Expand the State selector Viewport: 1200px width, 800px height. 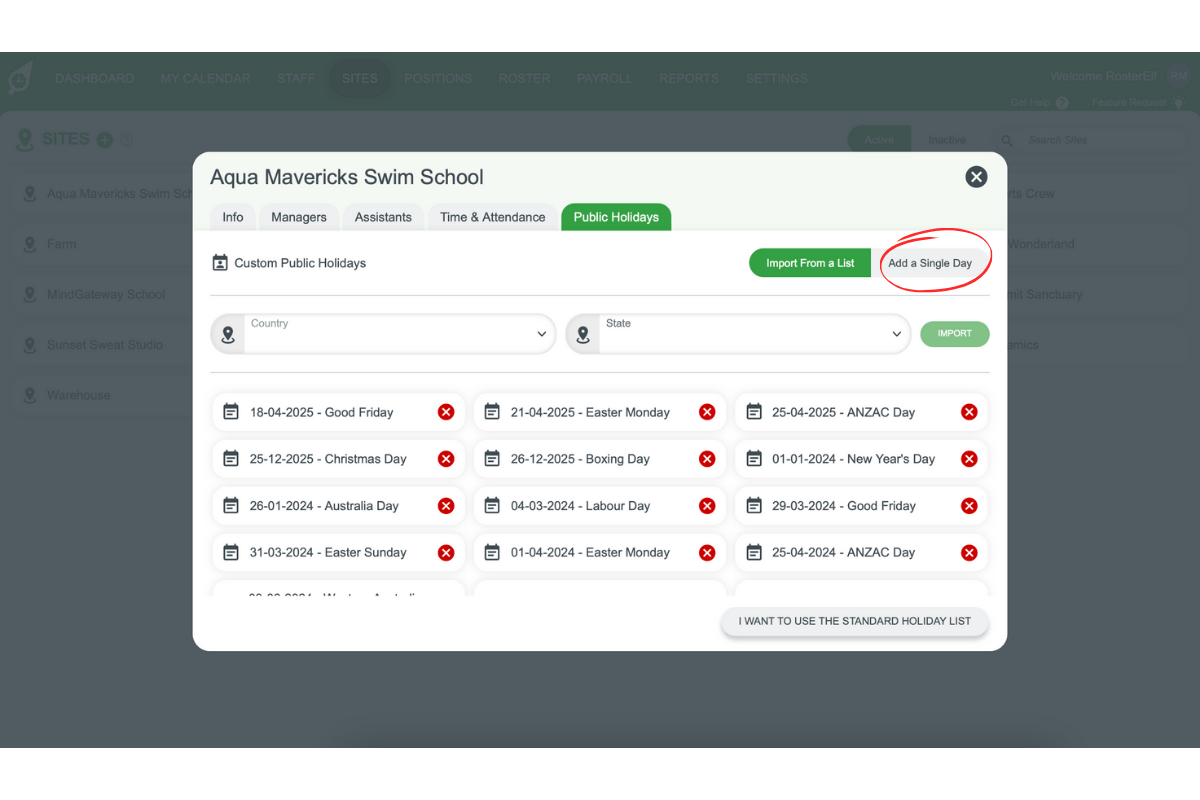pos(896,333)
